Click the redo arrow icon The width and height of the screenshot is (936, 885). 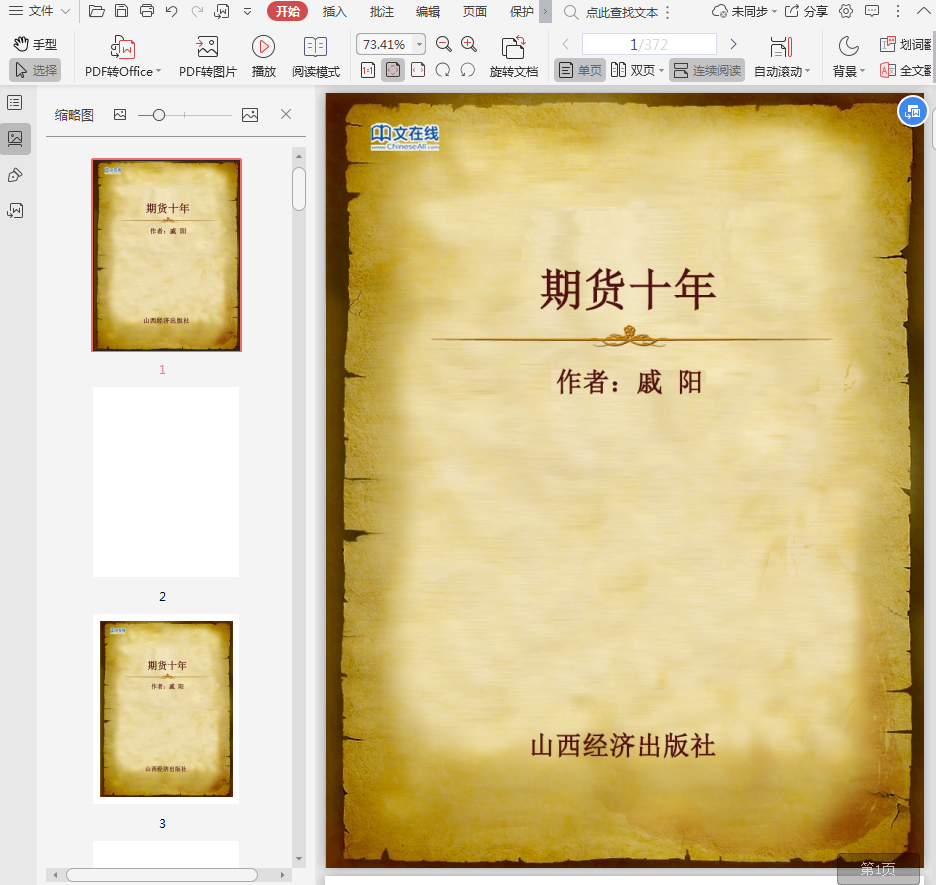coord(197,11)
